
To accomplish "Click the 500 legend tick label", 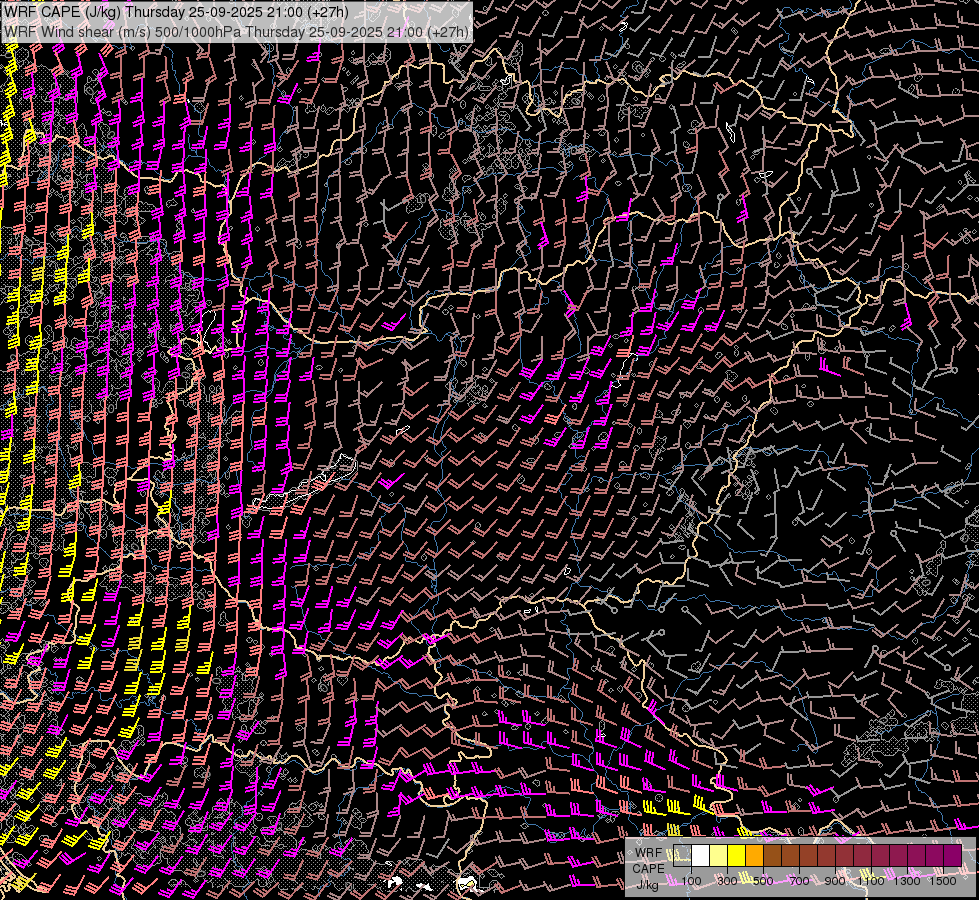I will pyautogui.click(x=763, y=881).
